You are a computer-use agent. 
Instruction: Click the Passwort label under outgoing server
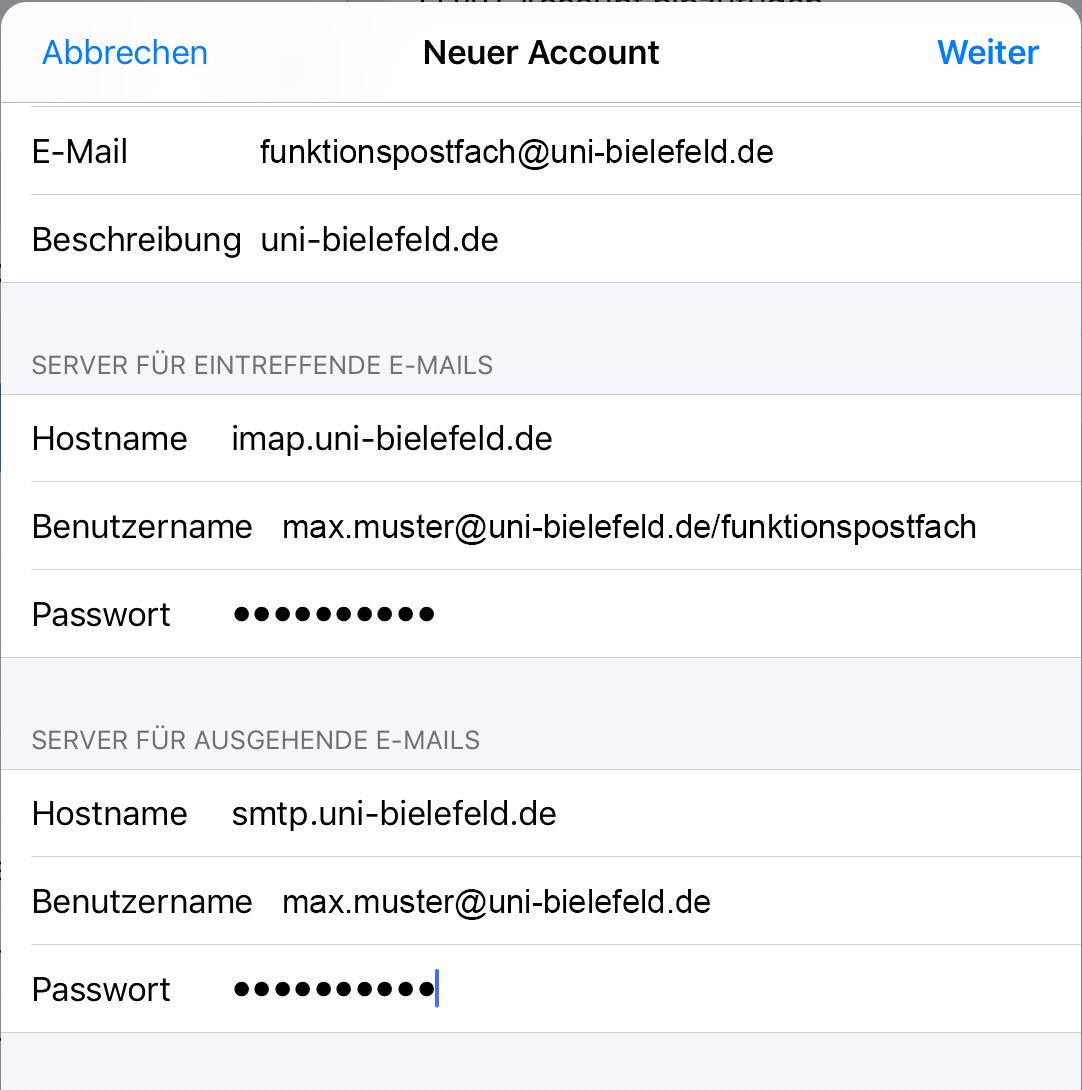point(101,989)
